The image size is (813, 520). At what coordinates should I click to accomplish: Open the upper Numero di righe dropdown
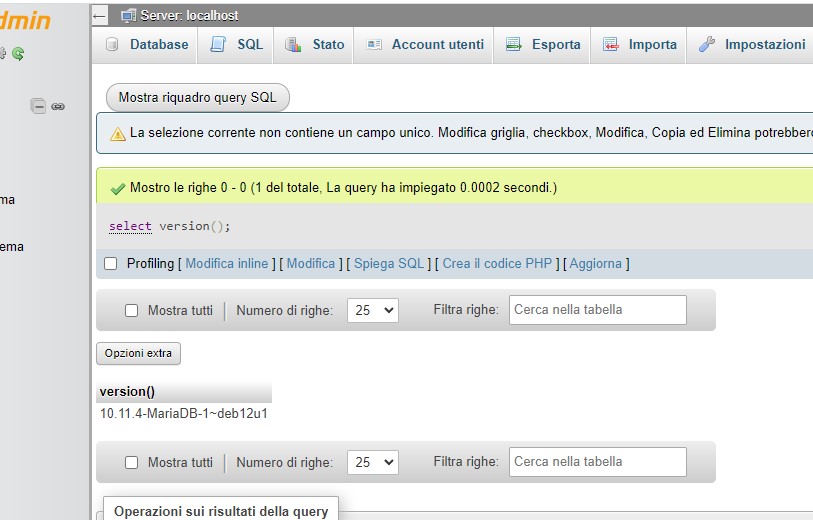(372, 311)
